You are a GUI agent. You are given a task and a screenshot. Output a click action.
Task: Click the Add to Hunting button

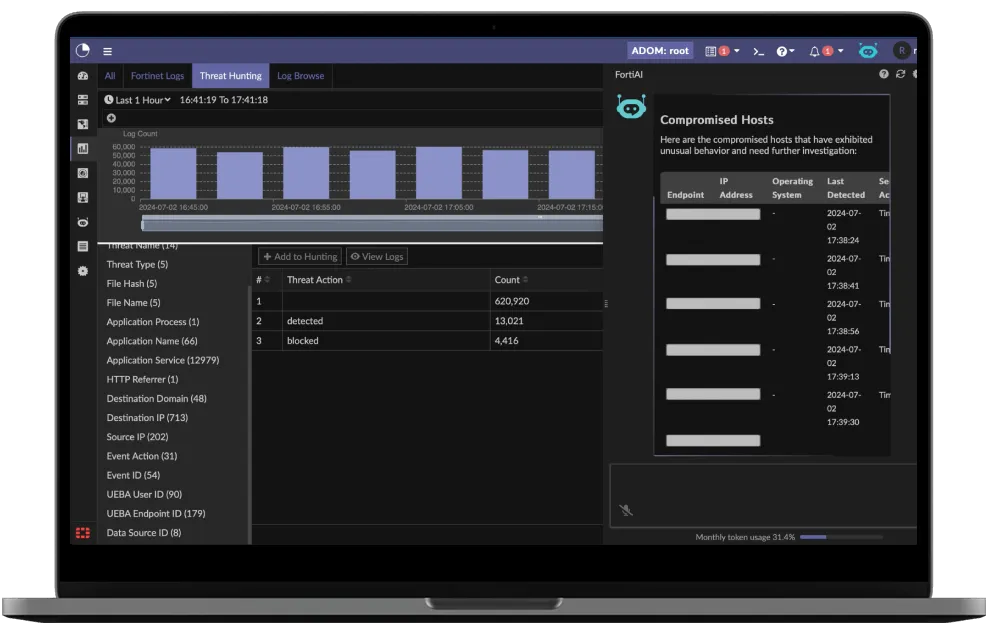300,257
